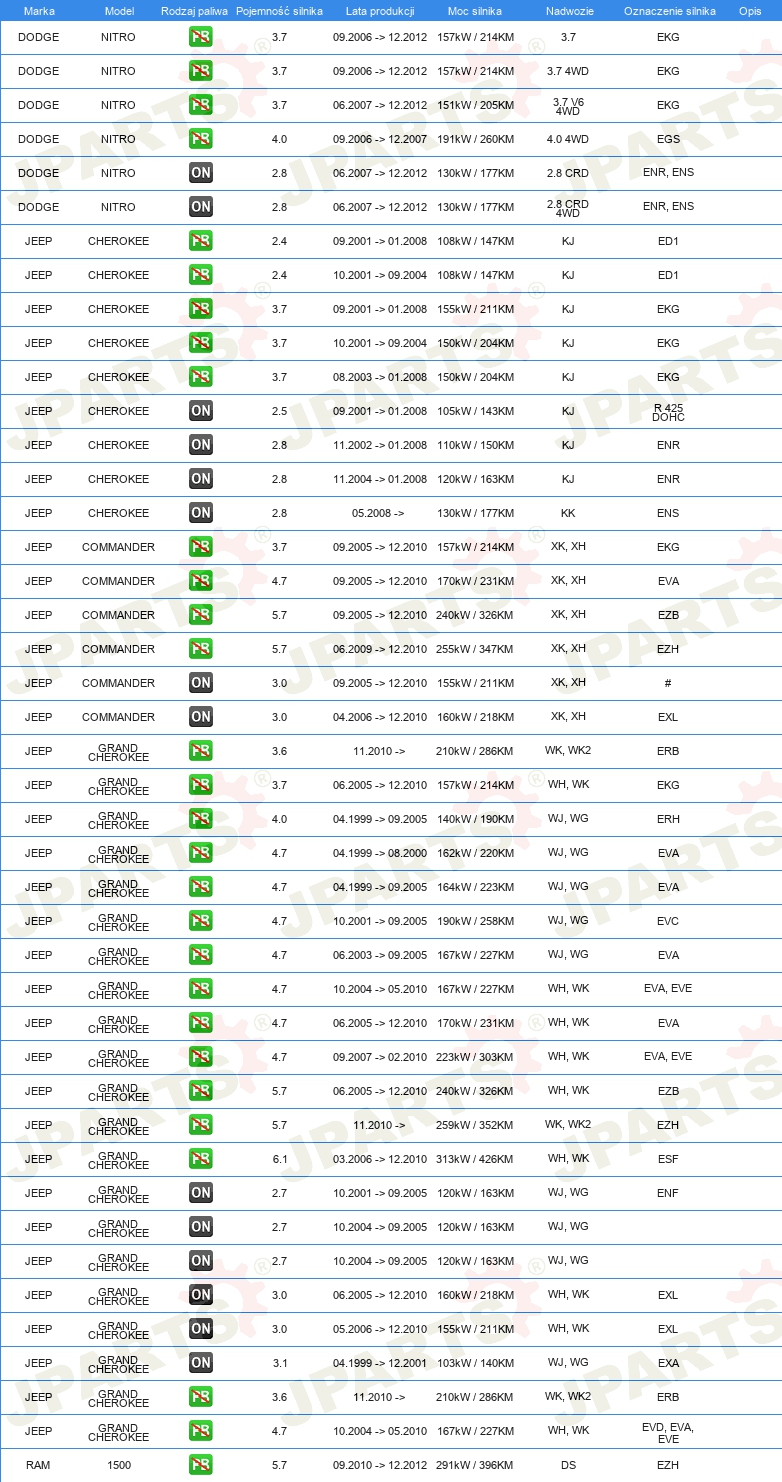Click the Lata produkcji column header
The height and width of the screenshot is (1482, 782).
pos(380,11)
